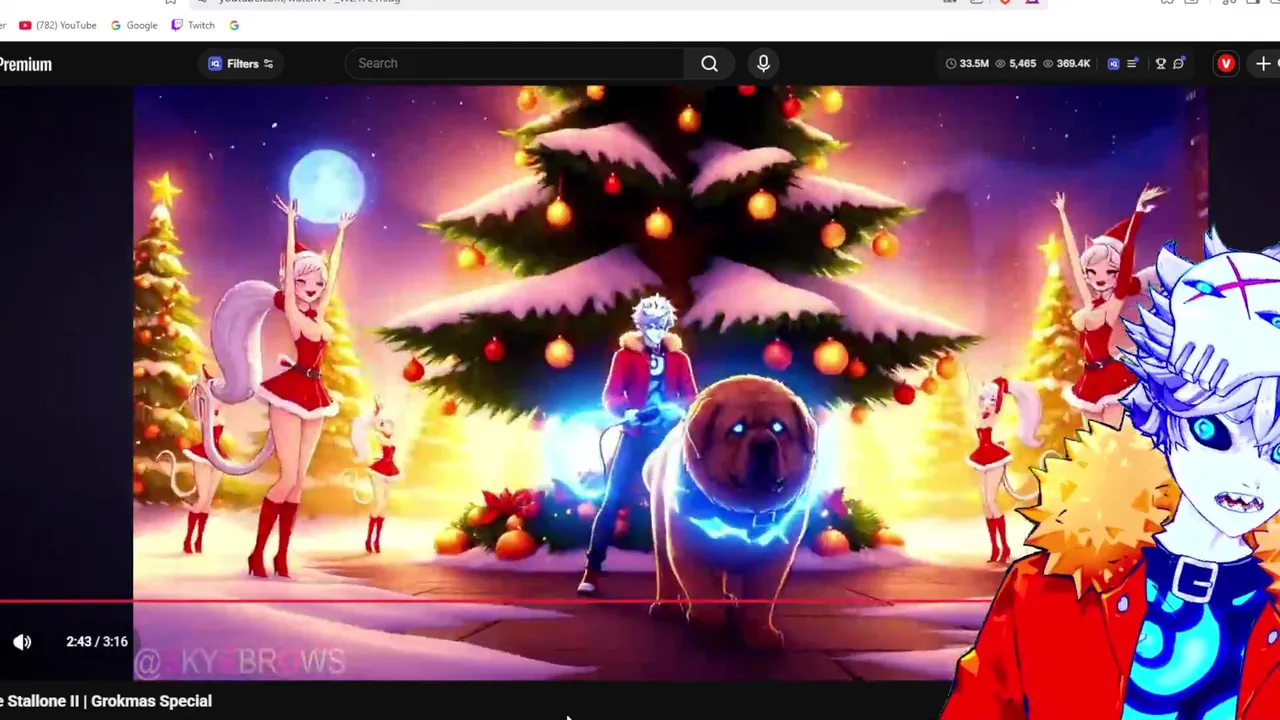Click the YouTube Premium logo
Viewport: 1280px width, 720px height.
pyautogui.click(x=25, y=64)
